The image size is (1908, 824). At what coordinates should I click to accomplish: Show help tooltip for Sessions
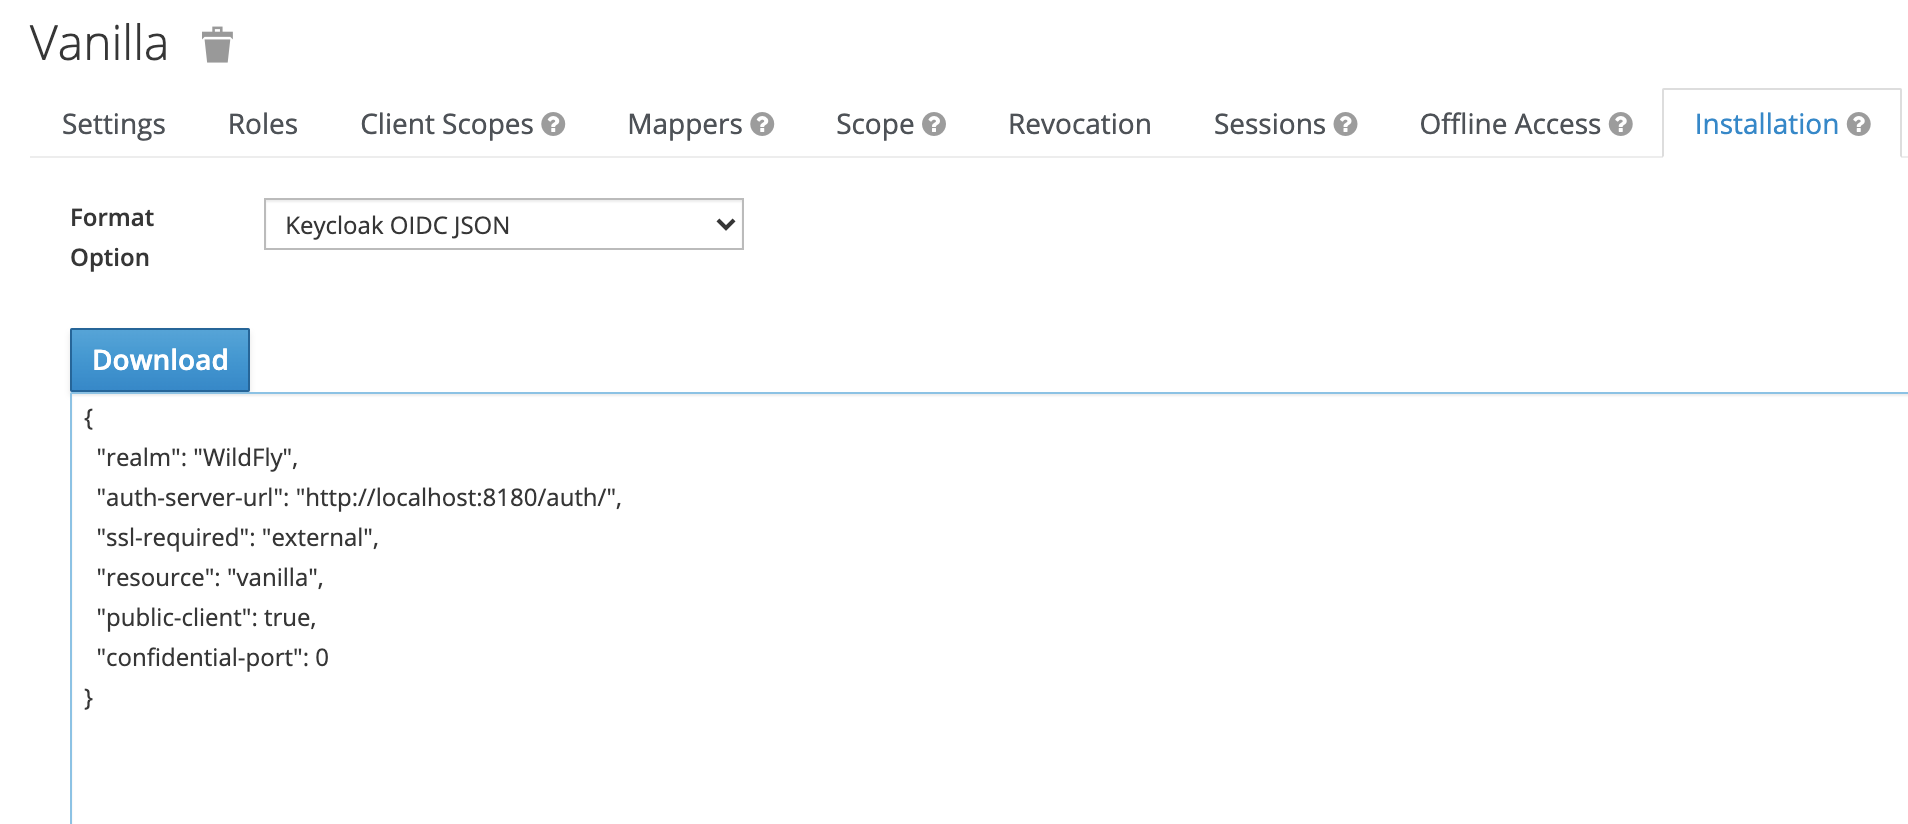pyautogui.click(x=1346, y=124)
